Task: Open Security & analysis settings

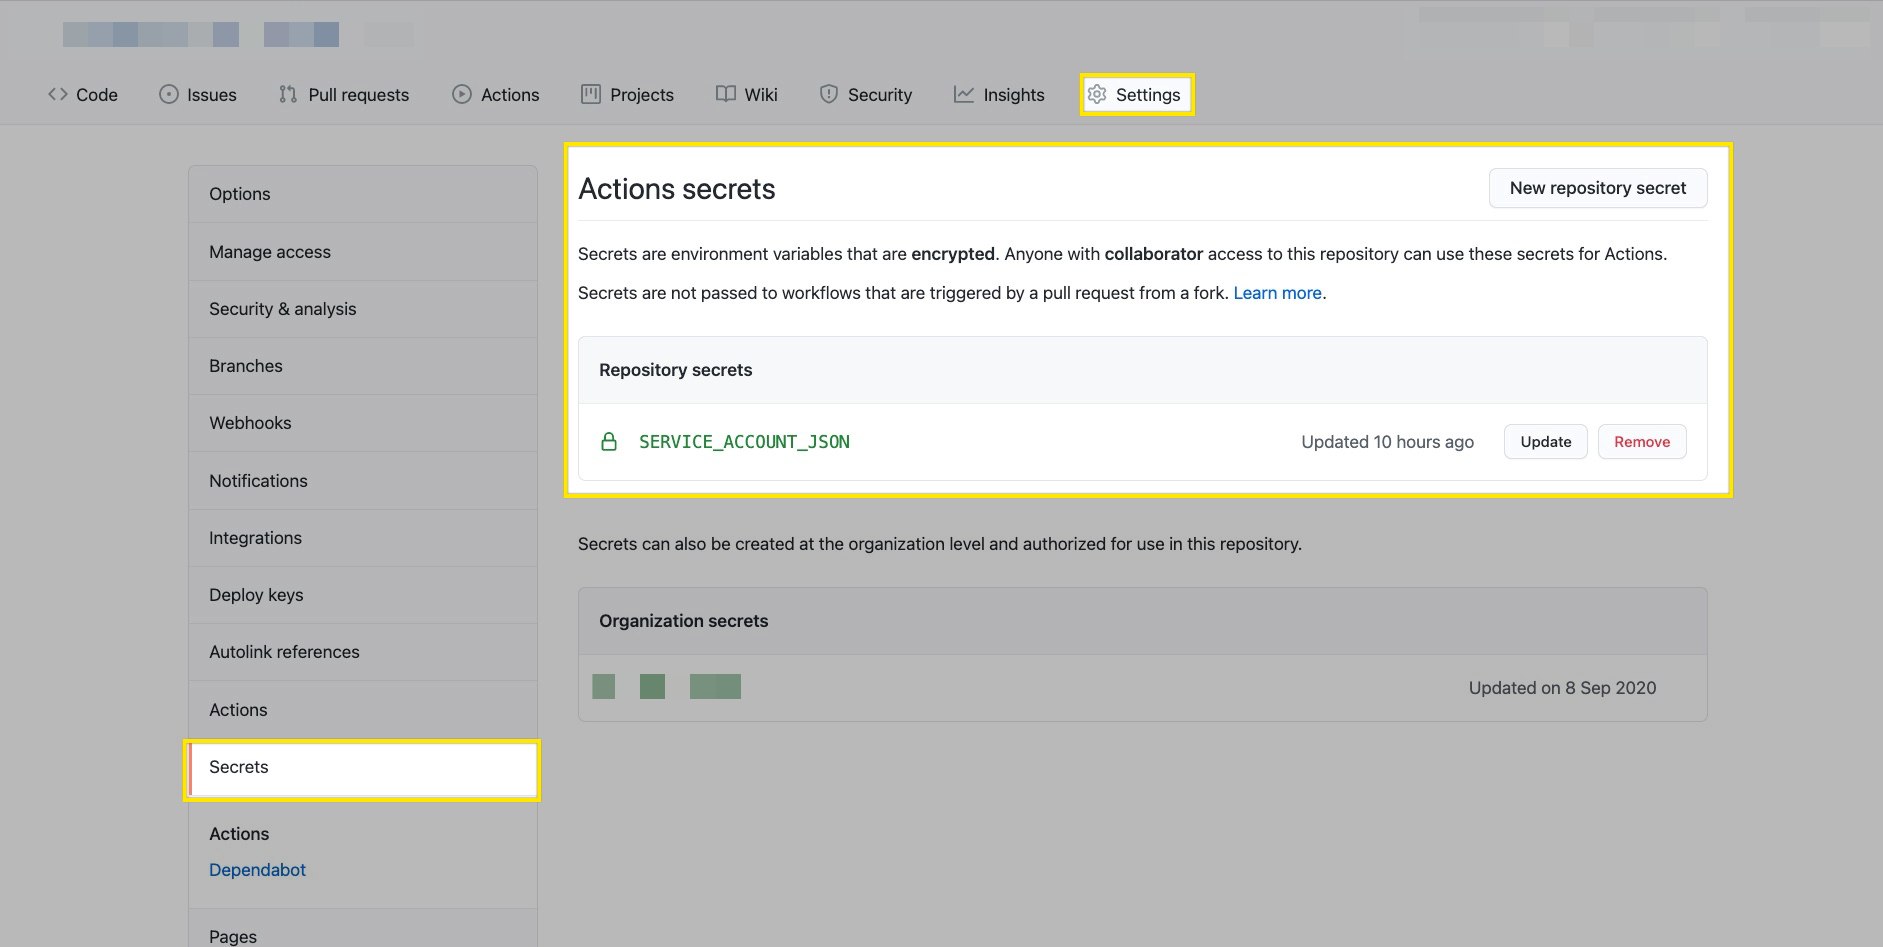Action: pos(363,309)
